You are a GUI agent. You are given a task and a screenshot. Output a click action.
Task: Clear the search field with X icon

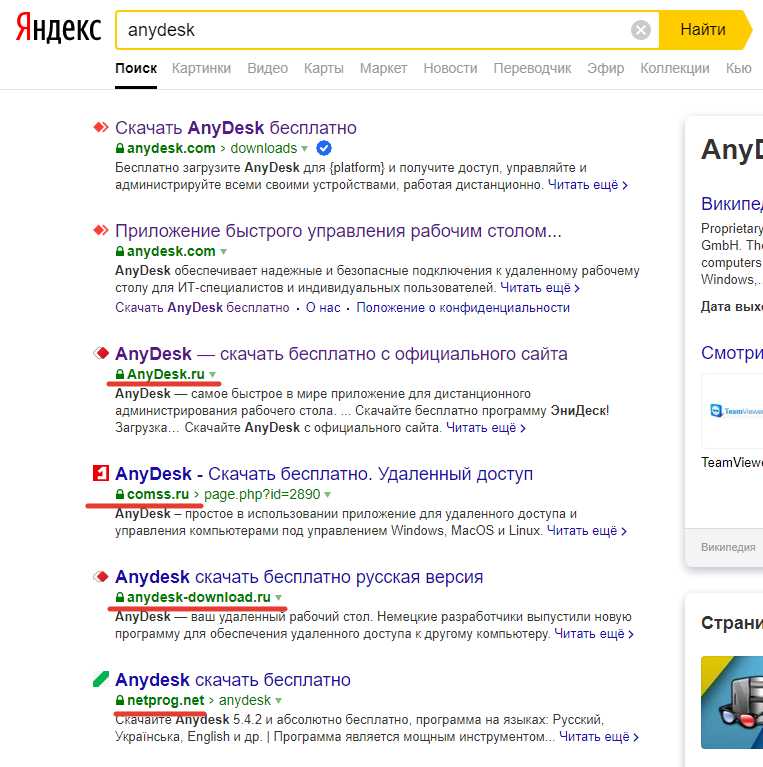(641, 30)
